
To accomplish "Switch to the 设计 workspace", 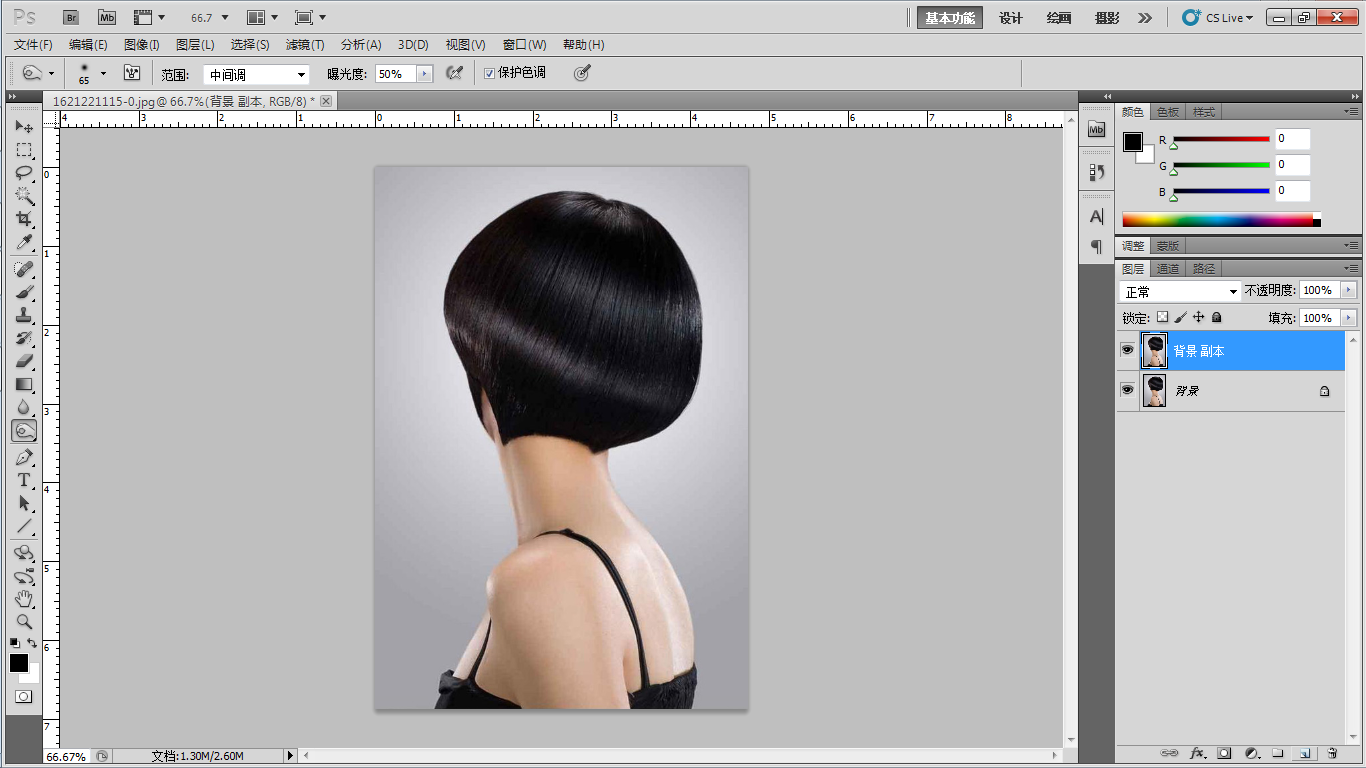I will tap(1011, 18).
